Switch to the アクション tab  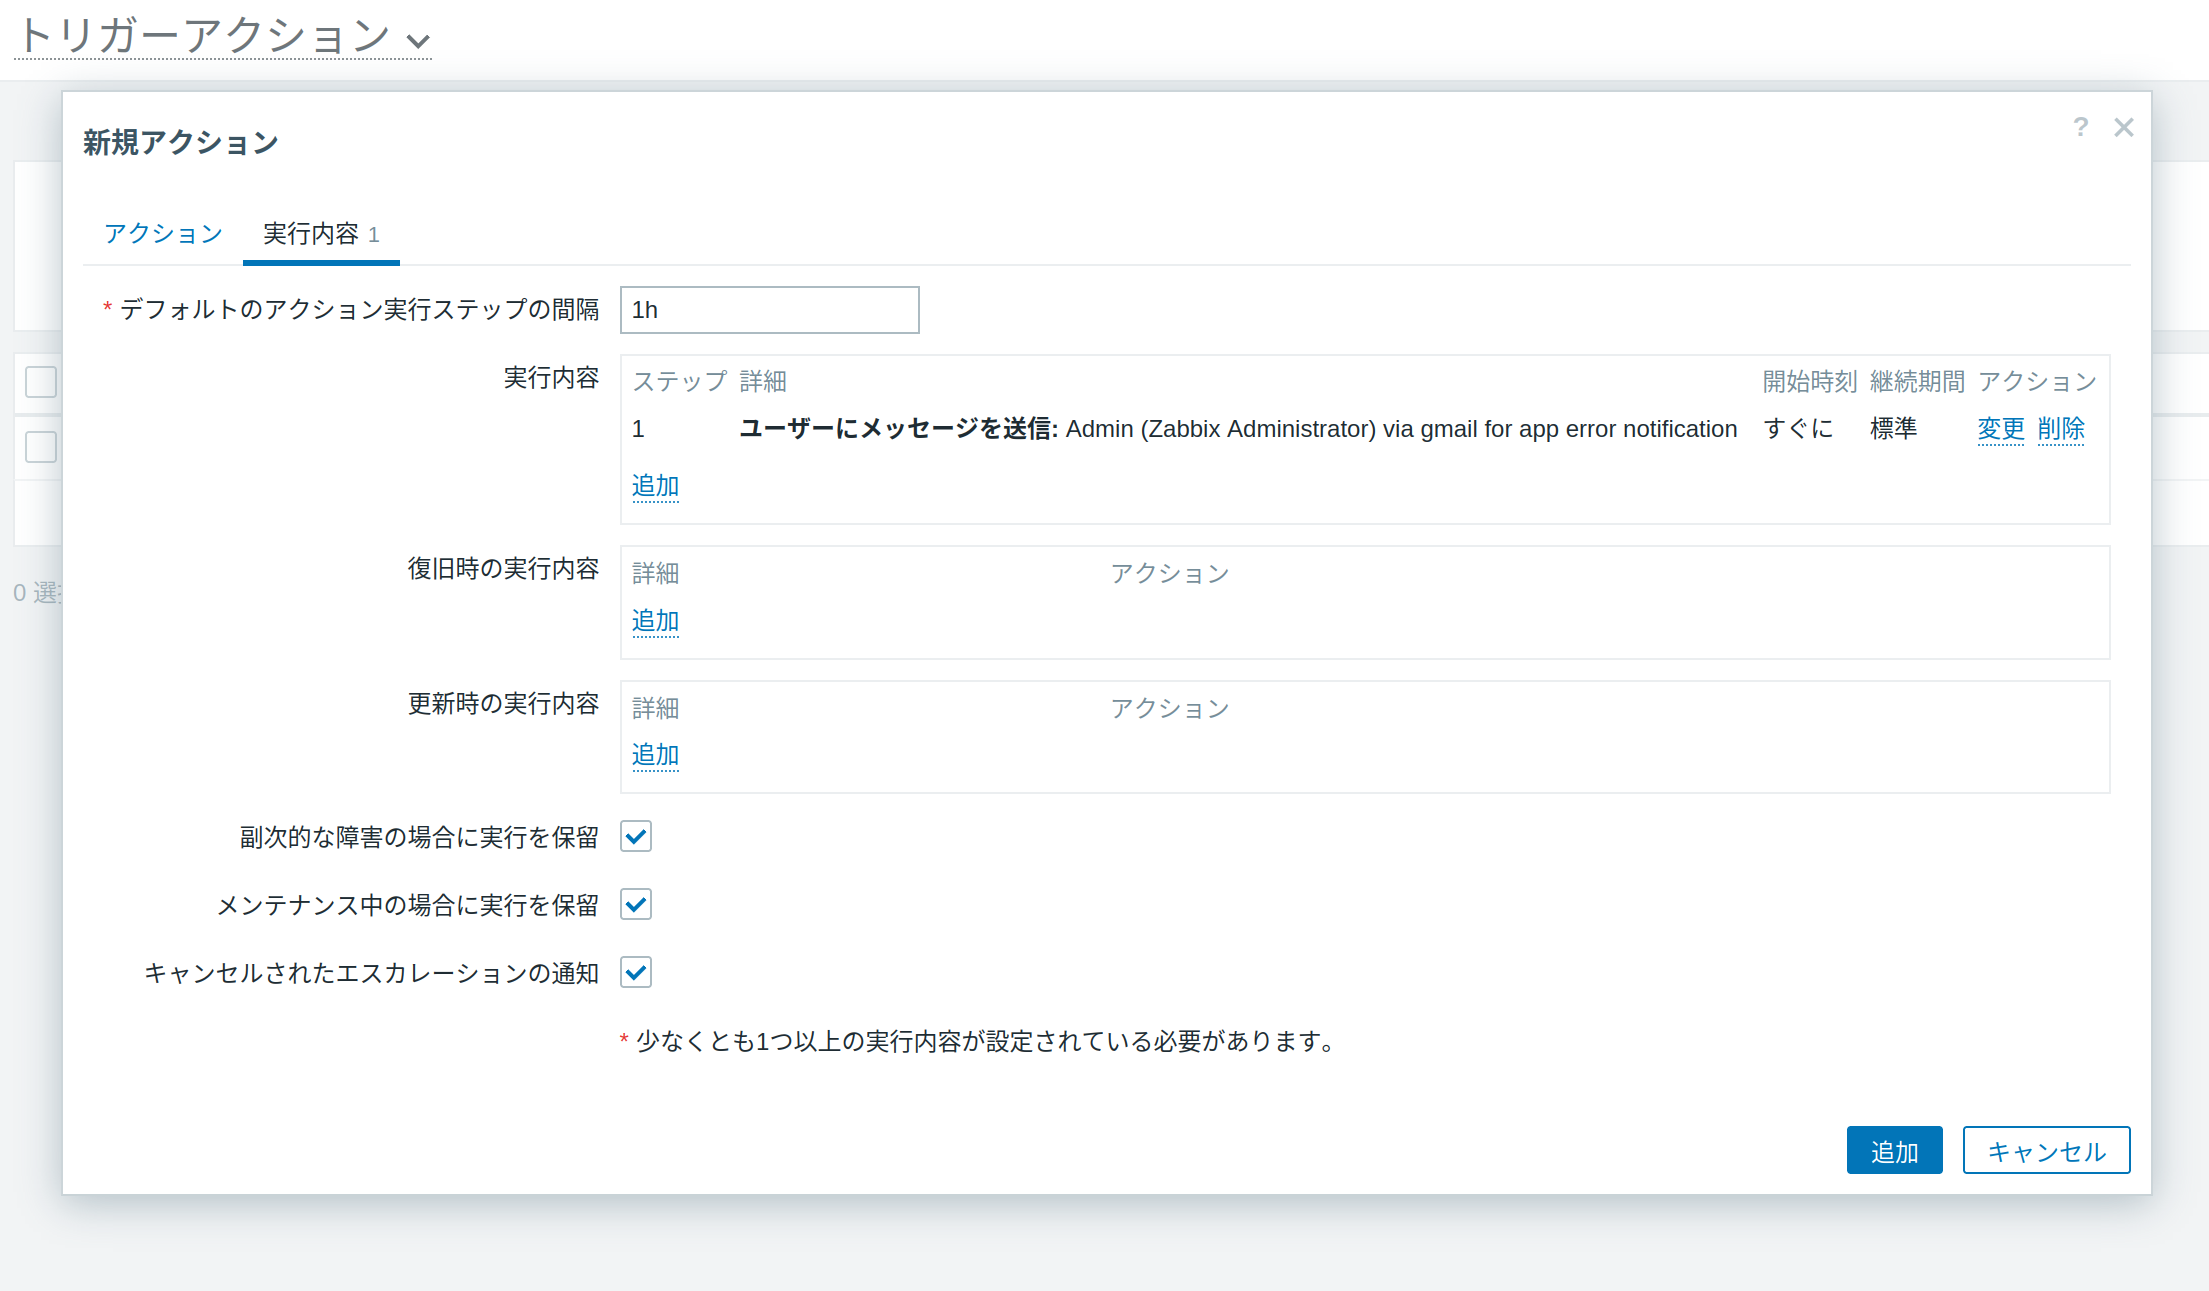163,233
